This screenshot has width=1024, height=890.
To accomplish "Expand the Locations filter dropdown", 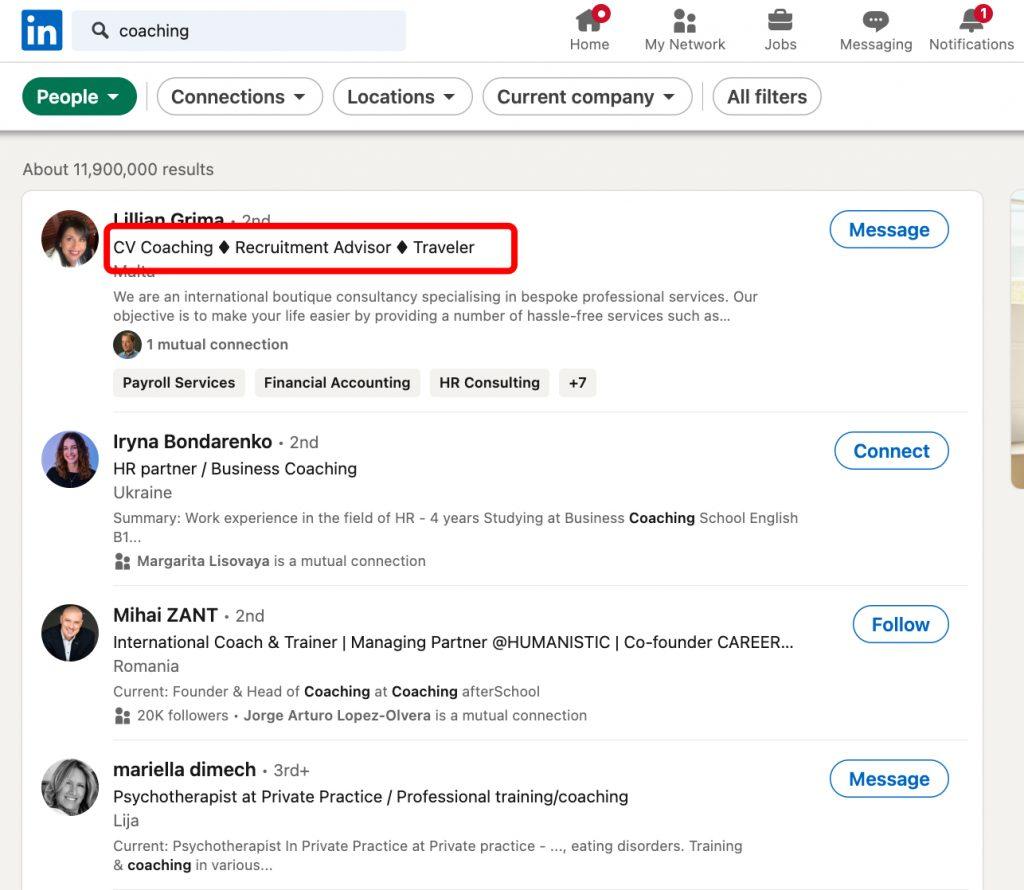I will pyautogui.click(x=401, y=97).
